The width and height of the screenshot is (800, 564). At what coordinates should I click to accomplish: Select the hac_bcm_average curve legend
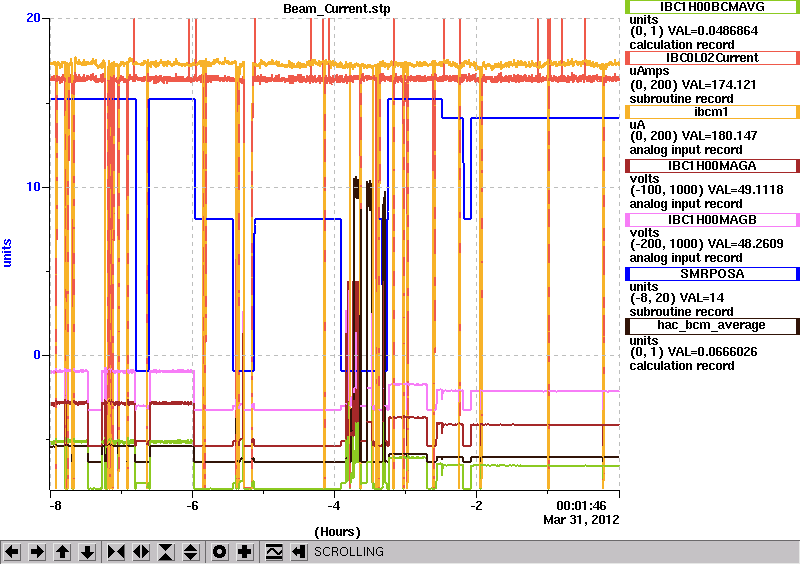pyautogui.click(x=712, y=326)
